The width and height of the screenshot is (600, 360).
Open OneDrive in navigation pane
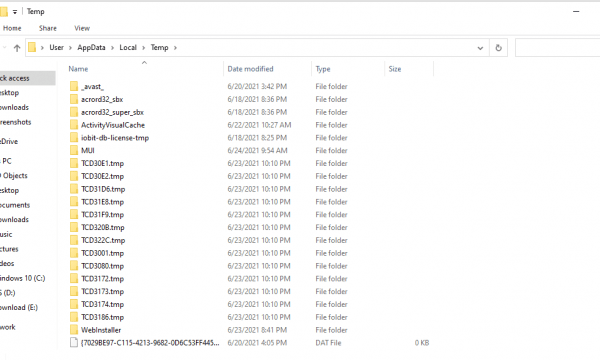point(9,141)
